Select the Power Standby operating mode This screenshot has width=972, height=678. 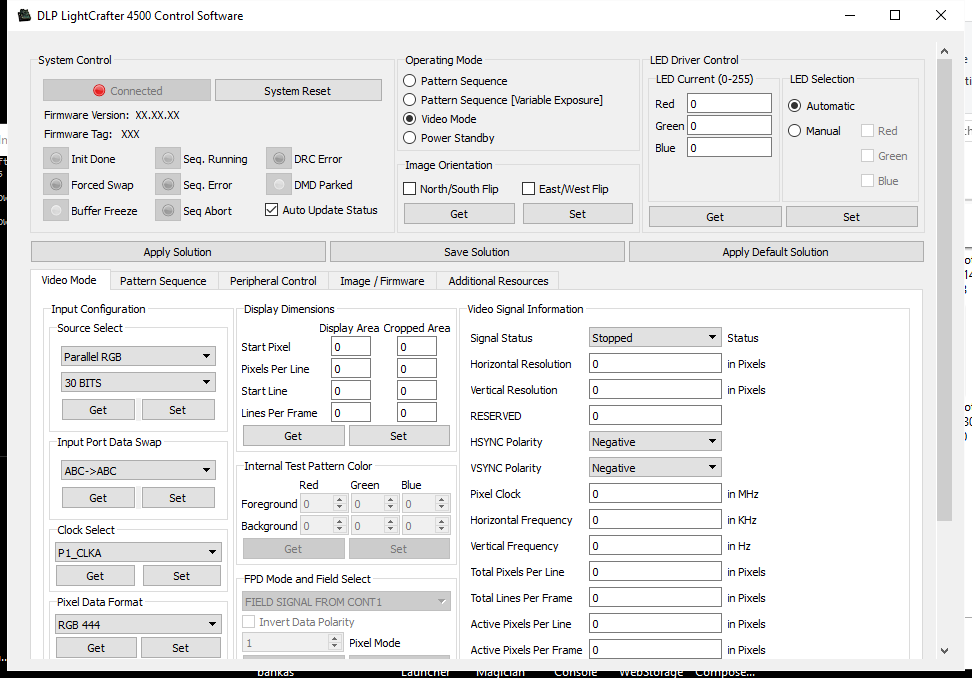click(x=409, y=138)
